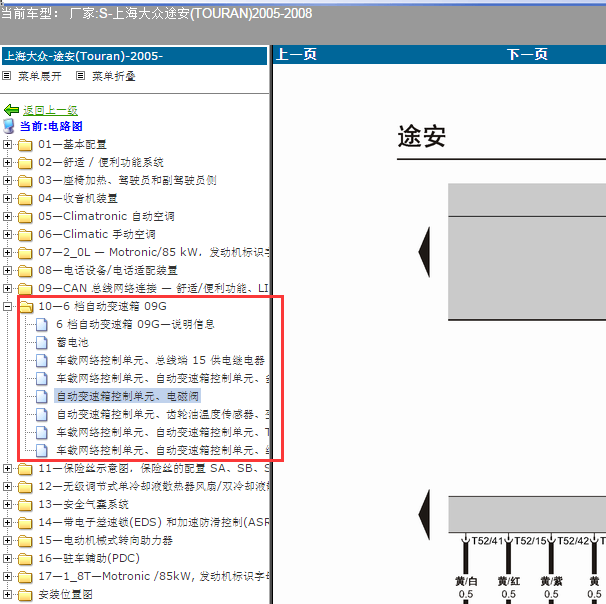Click 菜单折叠 to collapse all menus
Image resolution: width=606 pixels, height=604 pixels.
coord(114,76)
